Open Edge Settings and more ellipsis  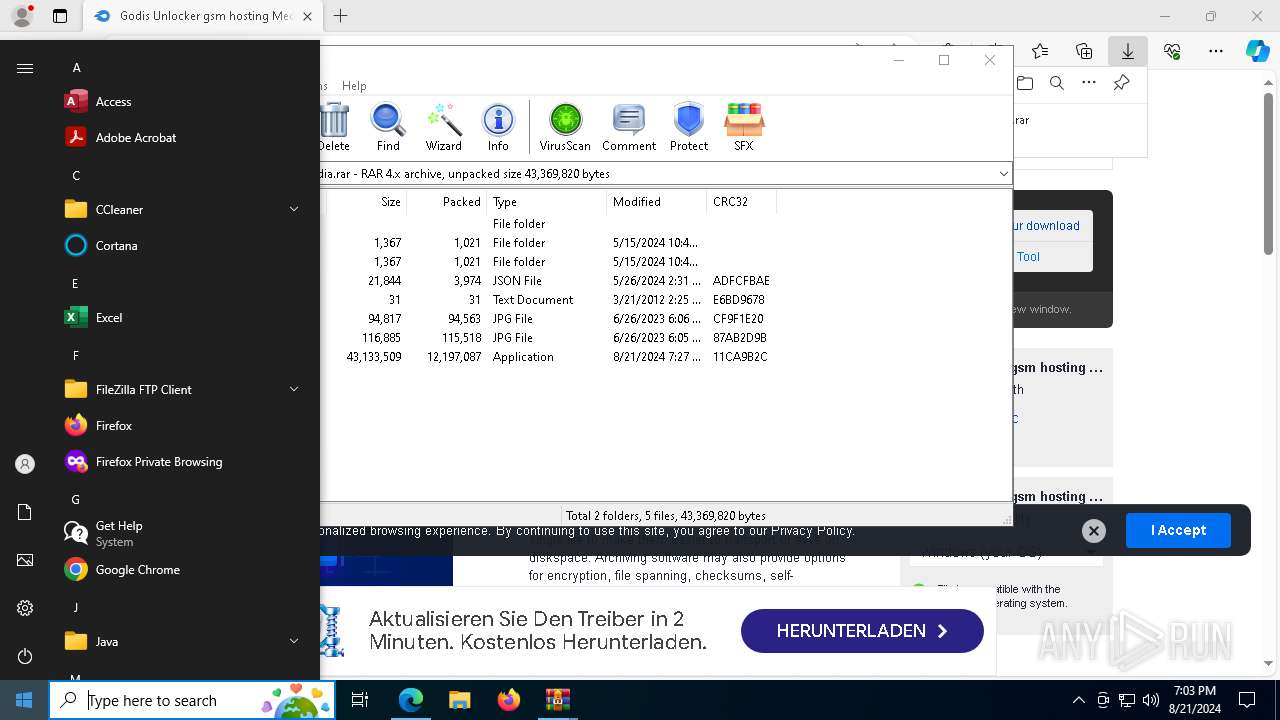point(1216,51)
